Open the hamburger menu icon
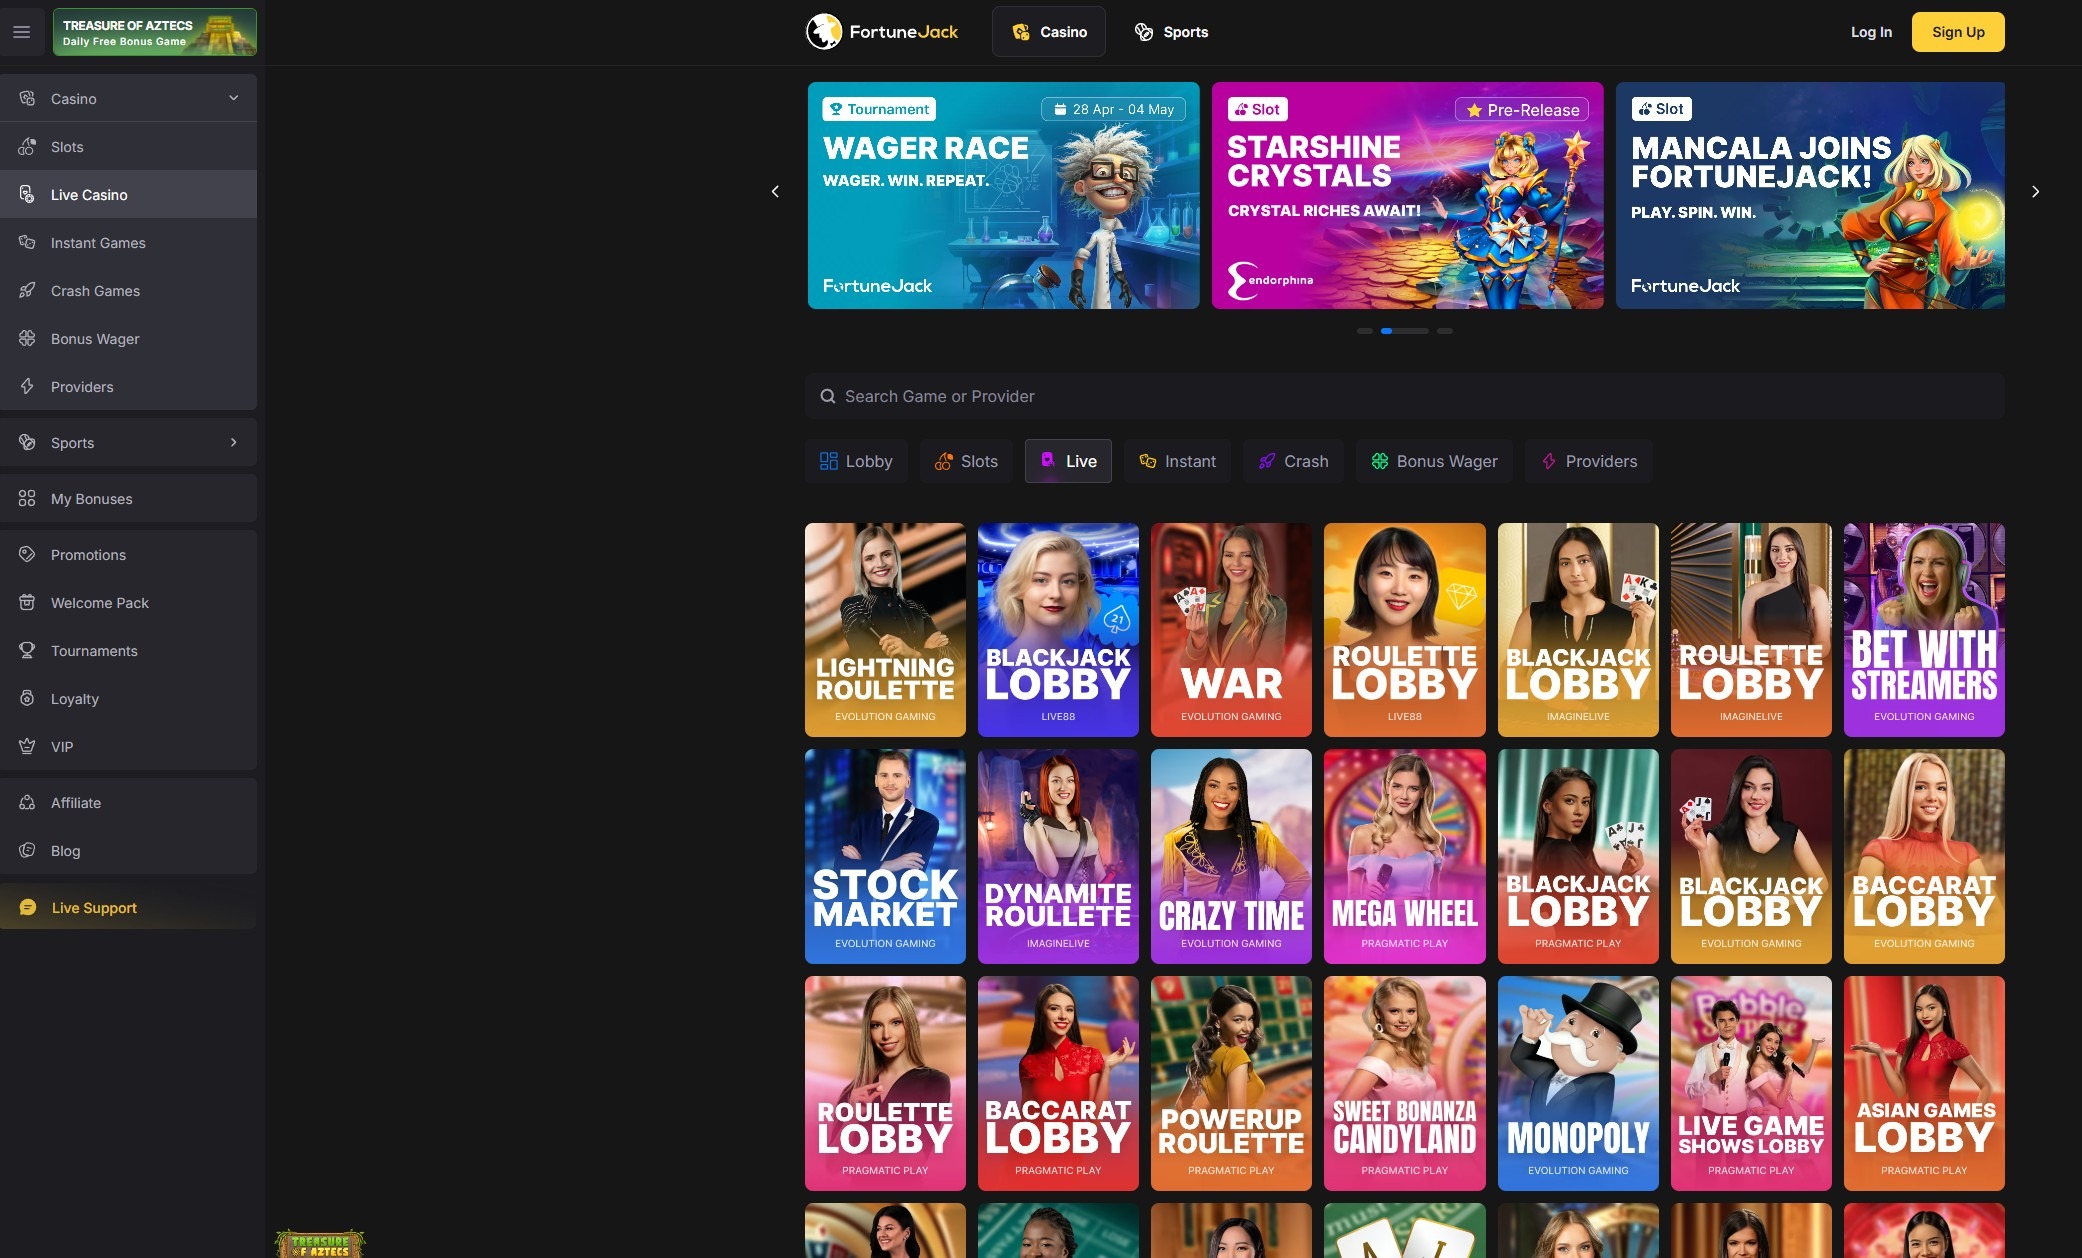 21,32
